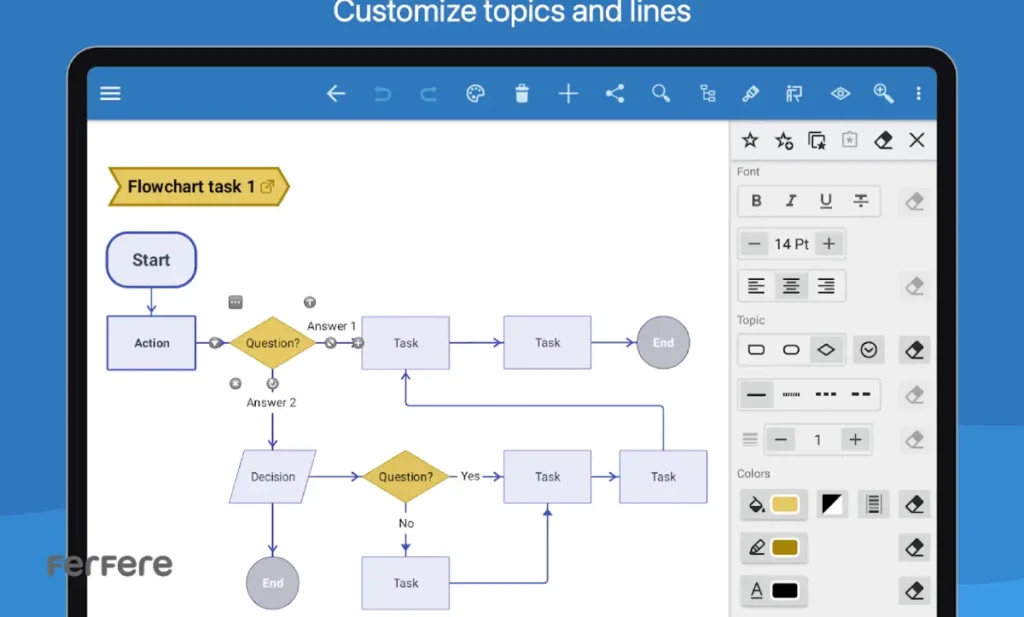Delete selected topic with trash icon
The width and height of the screenshot is (1024, 617).
pos(521,94)
